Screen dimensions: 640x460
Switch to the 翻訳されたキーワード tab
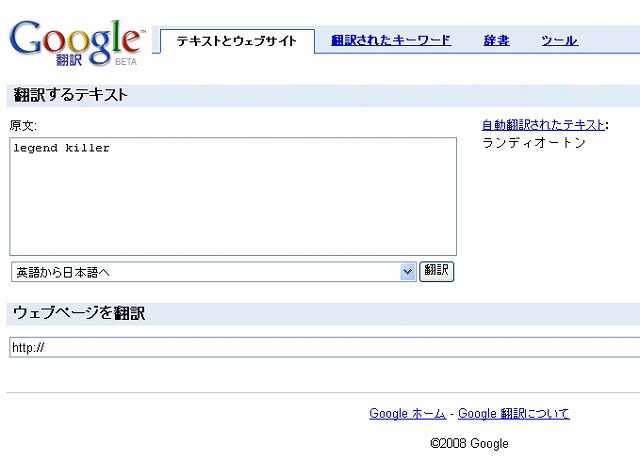(x=391, y=41)
